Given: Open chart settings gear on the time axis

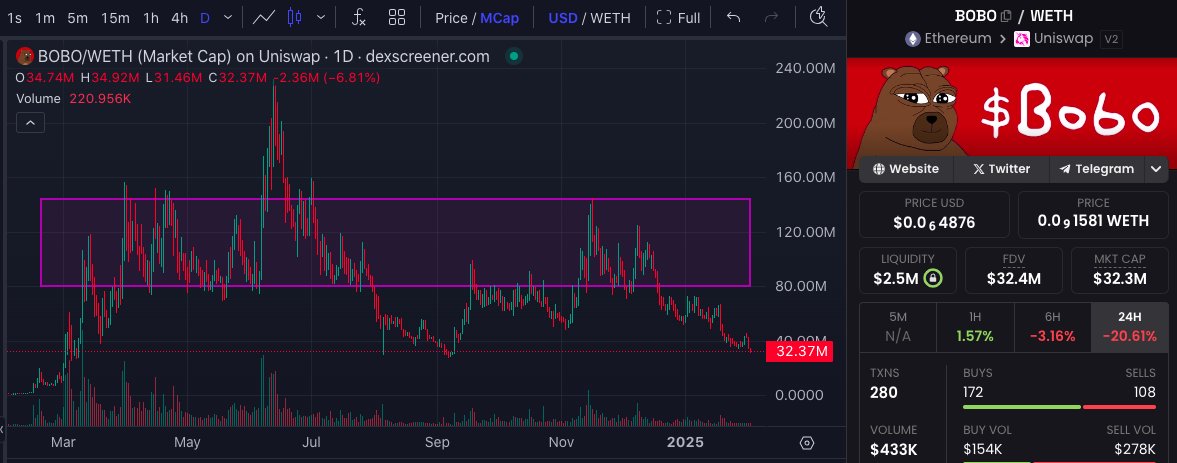Looking at the screenshot, I should point(807,443).
